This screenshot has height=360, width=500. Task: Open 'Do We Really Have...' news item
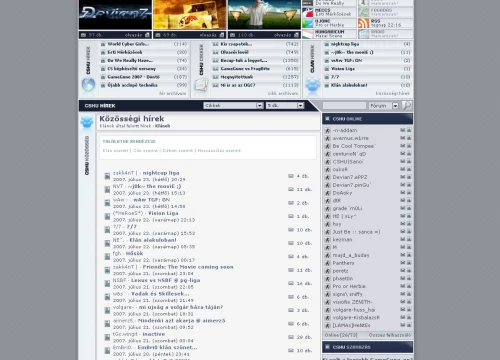130,60
